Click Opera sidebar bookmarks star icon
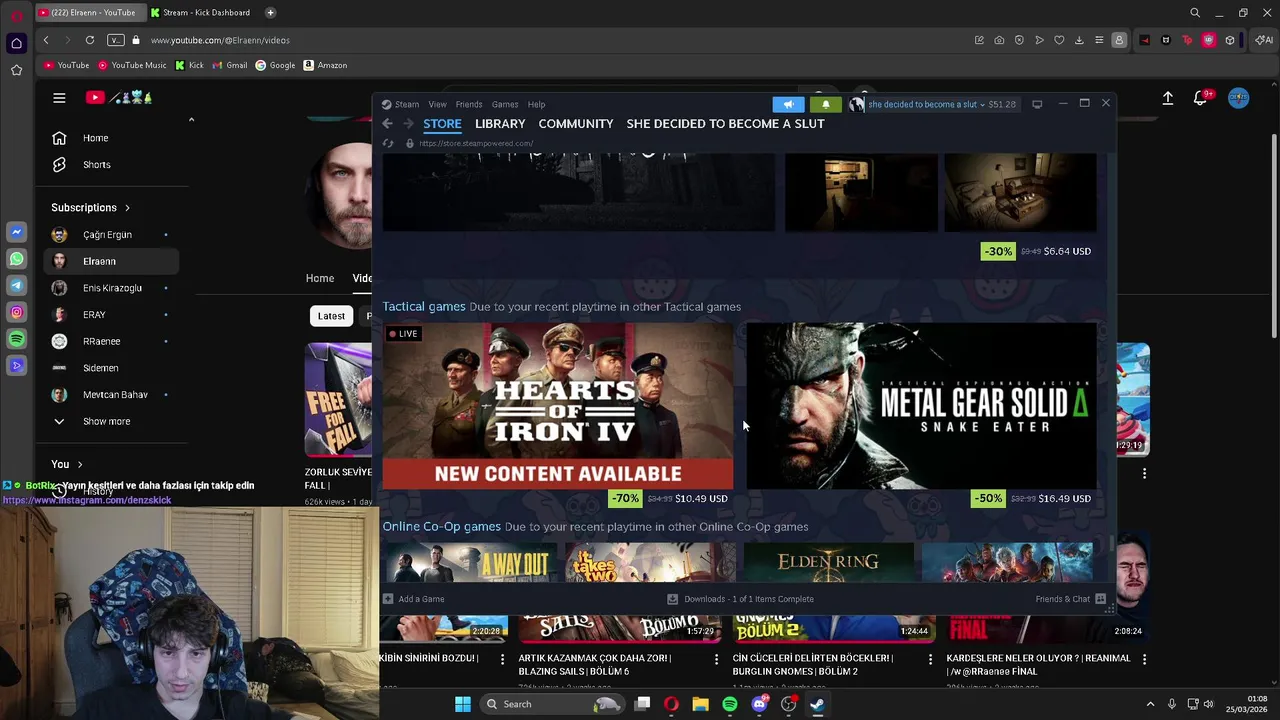This screenshot has height=720, width=1280. [x=16, y=70]
